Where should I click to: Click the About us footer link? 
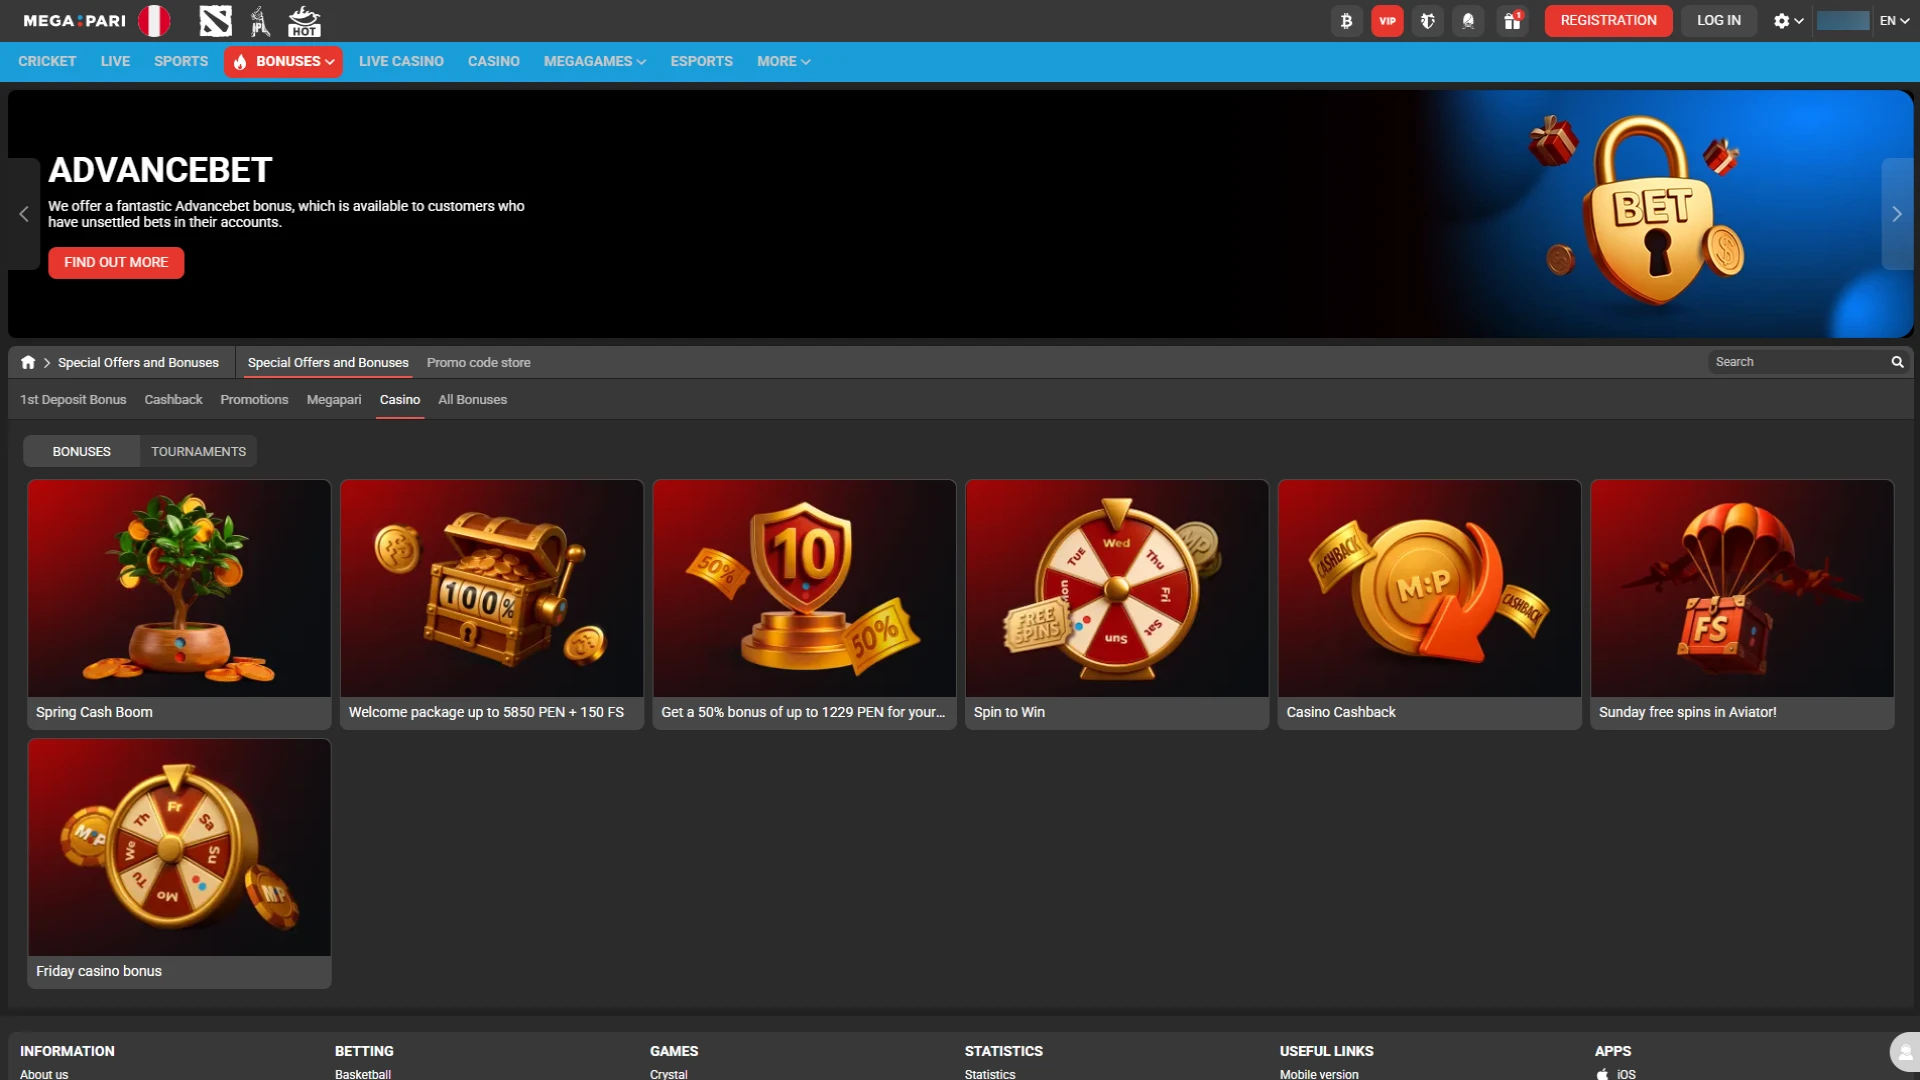(x=44, y=1074)
